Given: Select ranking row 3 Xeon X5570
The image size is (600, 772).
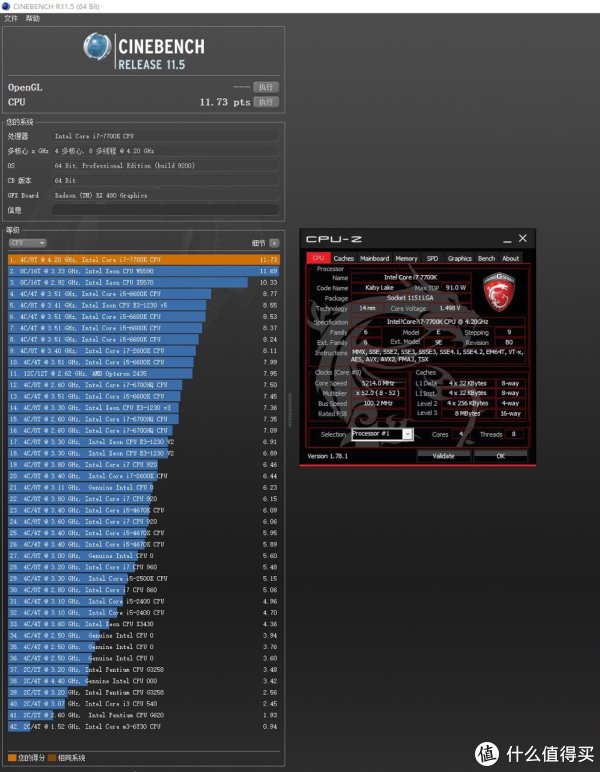Looking at the screenshot, I should click(144, 282).
